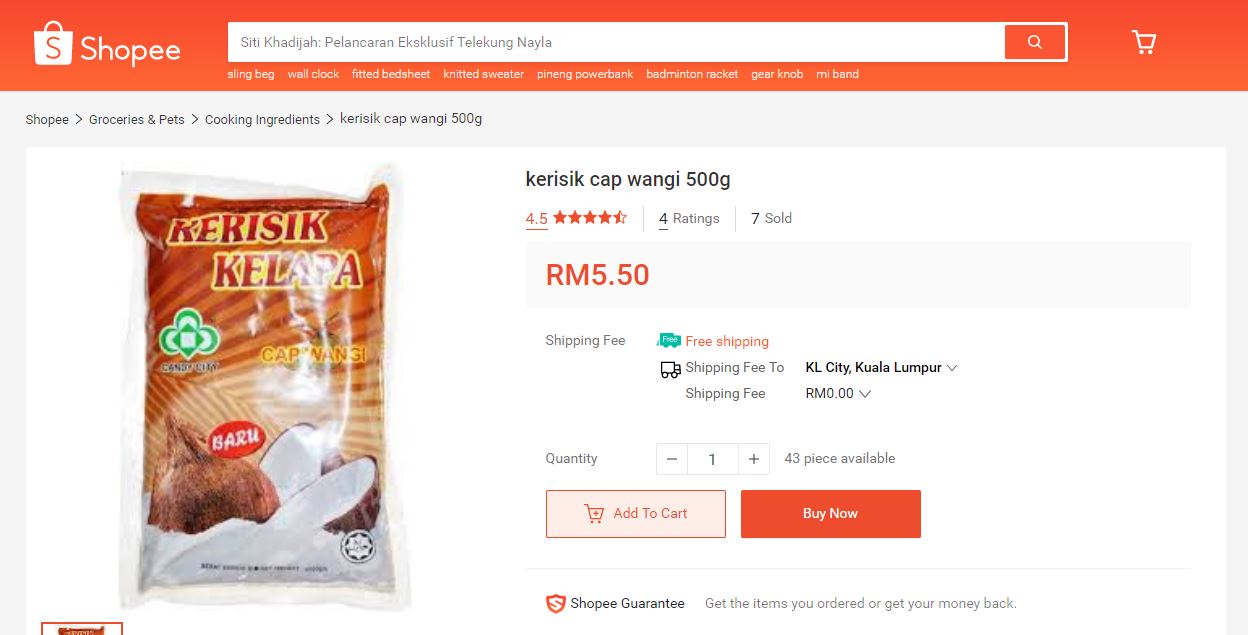The image size is (1248, 635).
Task: Open the Groceries & Pets breadcrumb
Action: coord(136,119)
